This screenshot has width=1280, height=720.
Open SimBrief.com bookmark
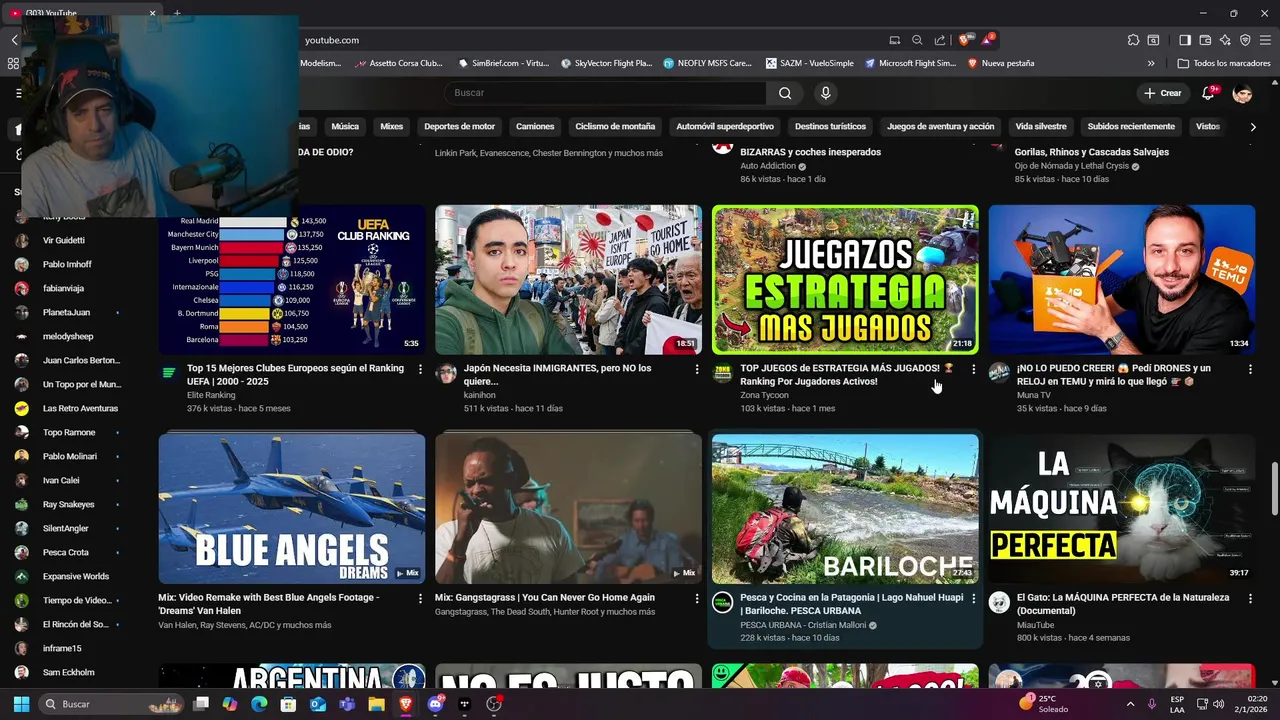point(504,63)
